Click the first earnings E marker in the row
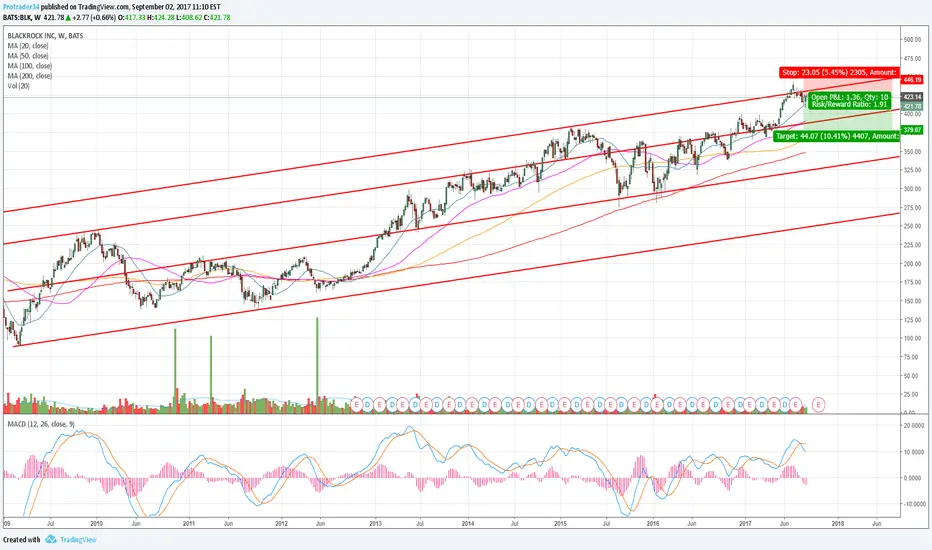This screenshot has width=932, height=550. click(x=356, y=405)
